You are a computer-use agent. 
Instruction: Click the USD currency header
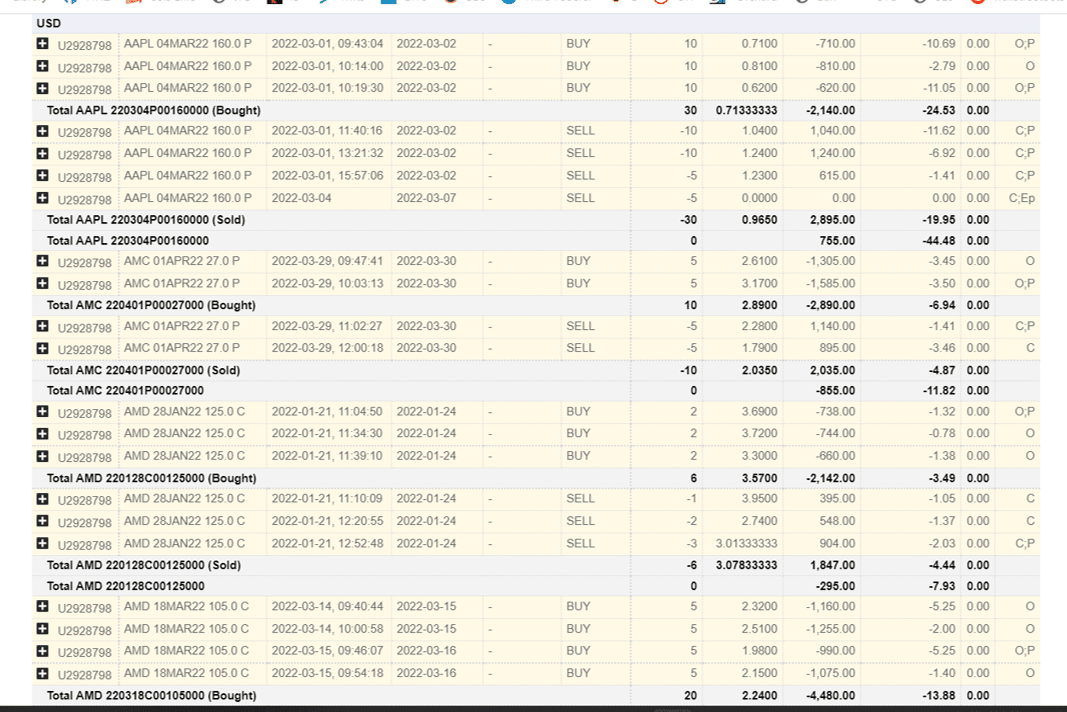click(49, 23)
